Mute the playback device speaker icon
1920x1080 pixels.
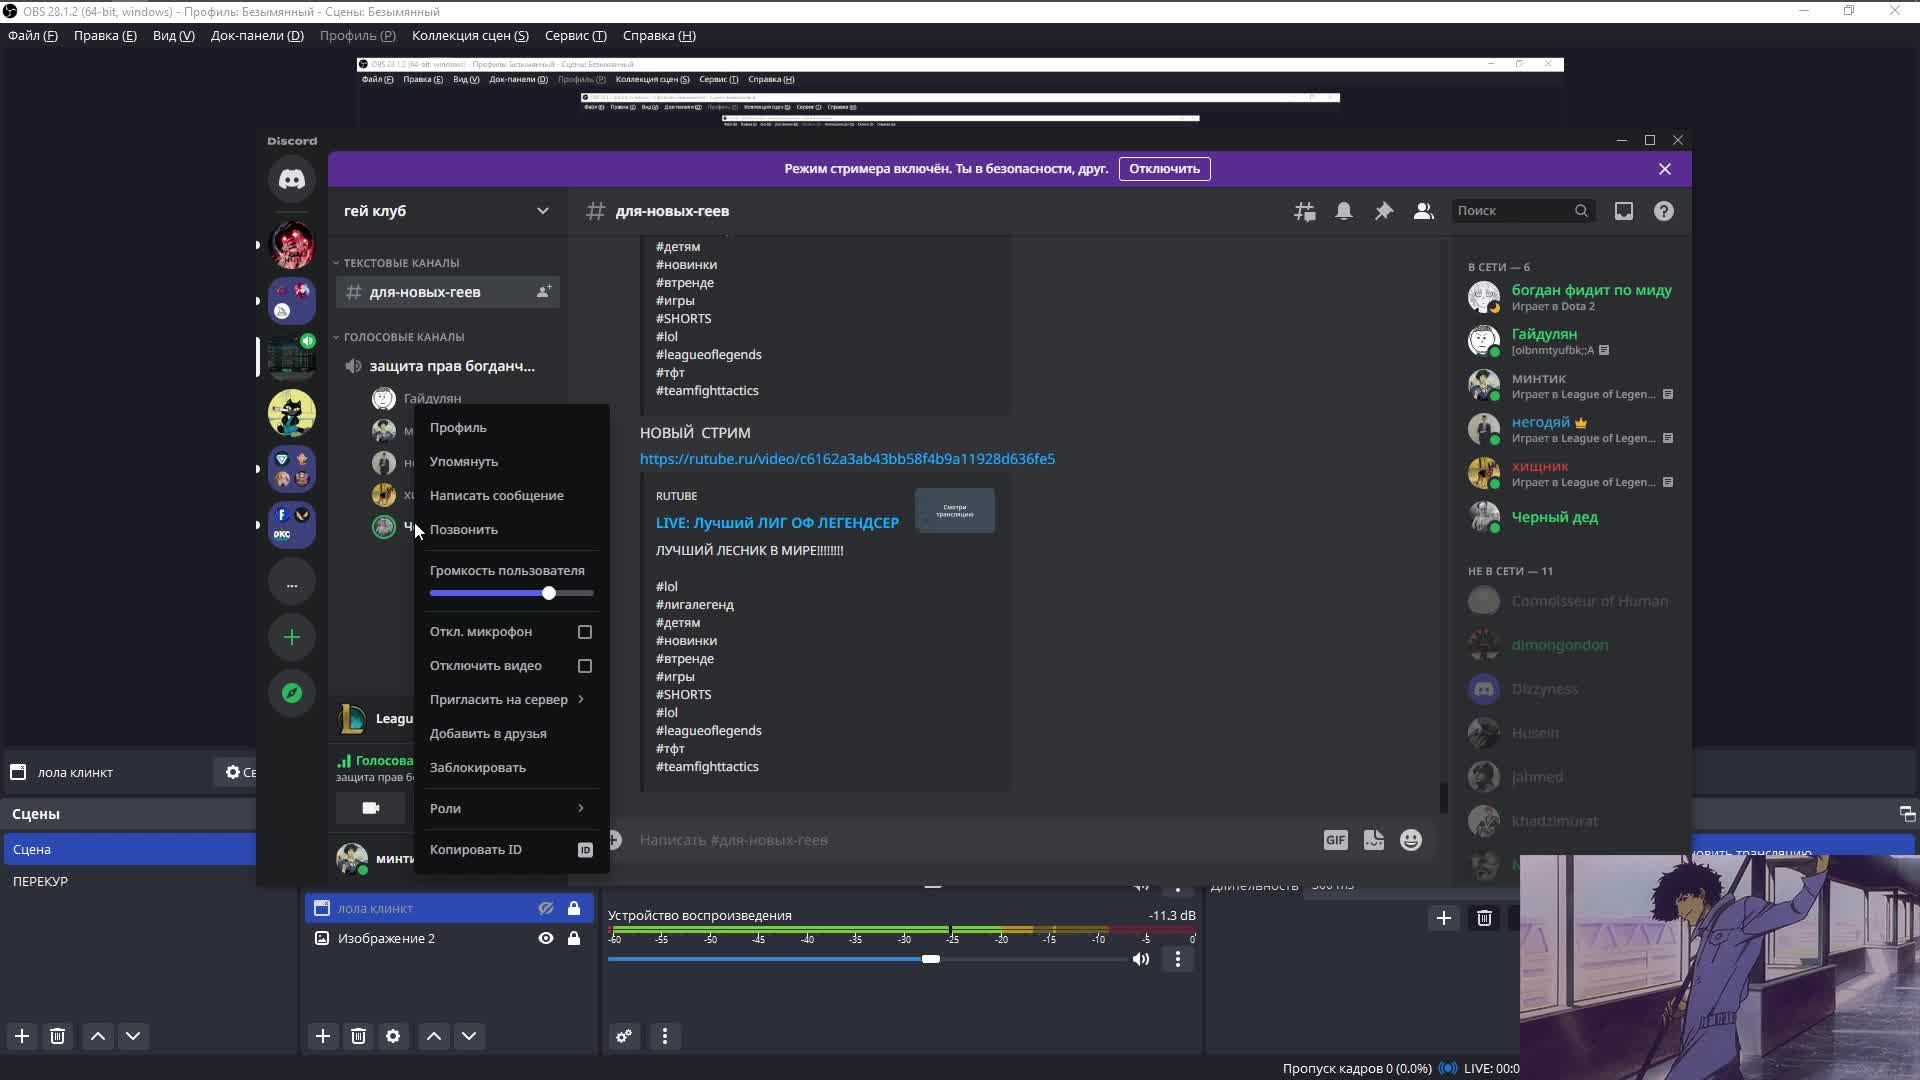(x=1140, y=959)
